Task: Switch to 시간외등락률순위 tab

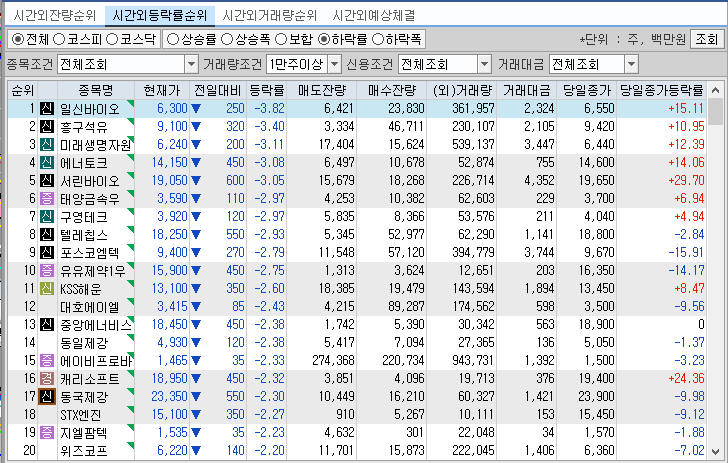Action: coord(160,16)
